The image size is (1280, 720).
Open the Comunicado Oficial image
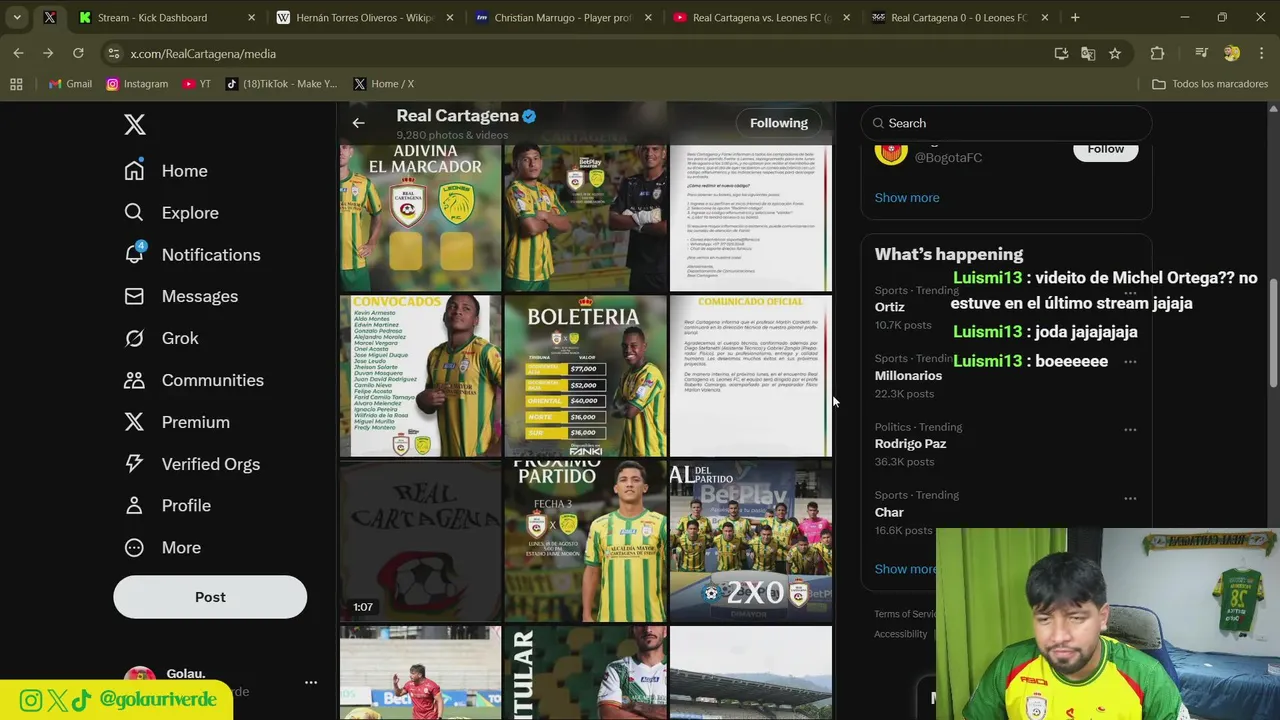click(x=750, y=376)
